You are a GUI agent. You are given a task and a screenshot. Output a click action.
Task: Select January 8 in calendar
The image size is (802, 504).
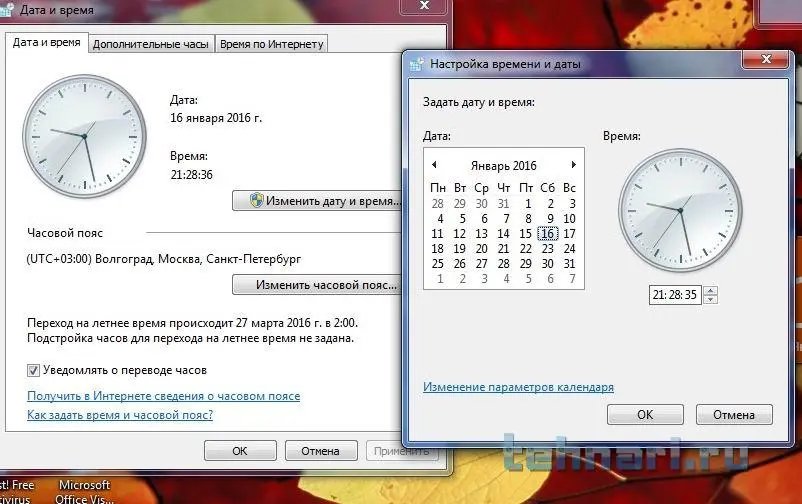pos(528,219)
